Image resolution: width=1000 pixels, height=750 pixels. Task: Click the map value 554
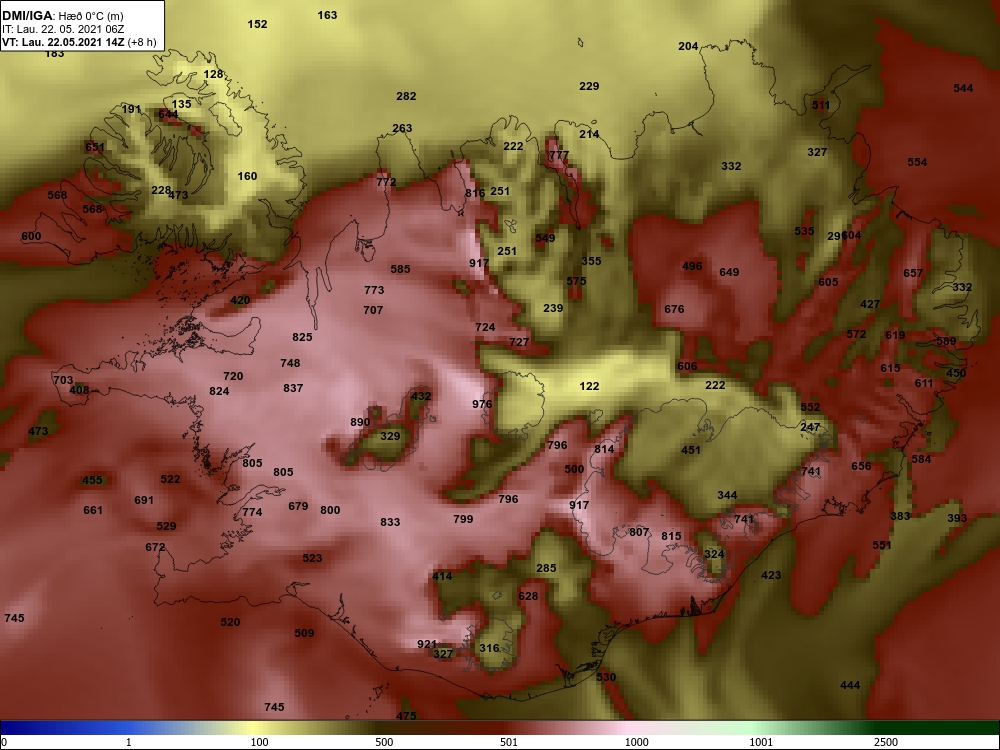click(918, 162)
